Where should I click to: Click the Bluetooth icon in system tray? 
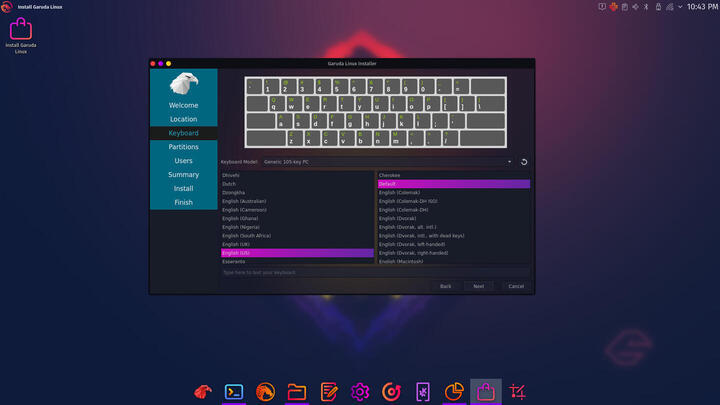[646, 7]
